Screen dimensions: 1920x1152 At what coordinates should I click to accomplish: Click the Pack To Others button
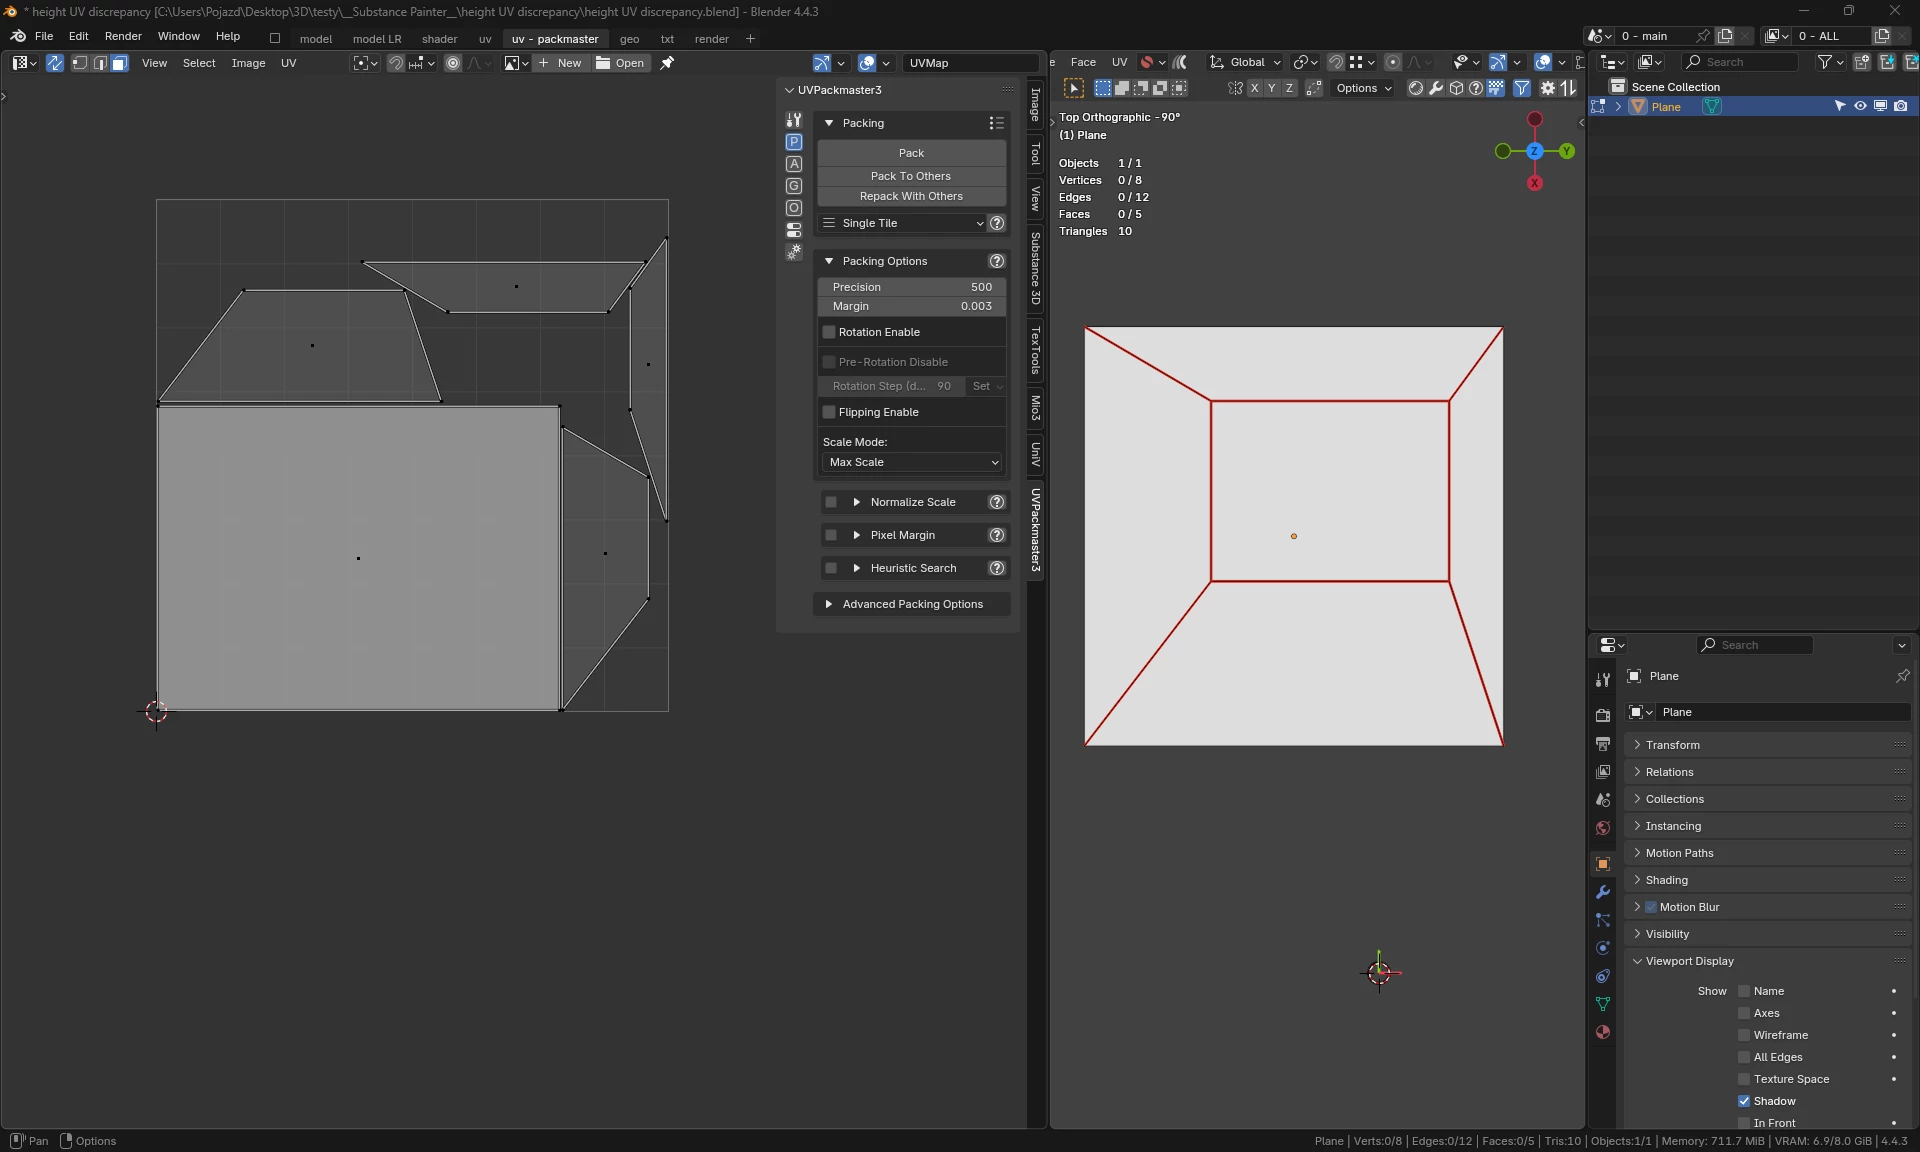click(911, 176)
